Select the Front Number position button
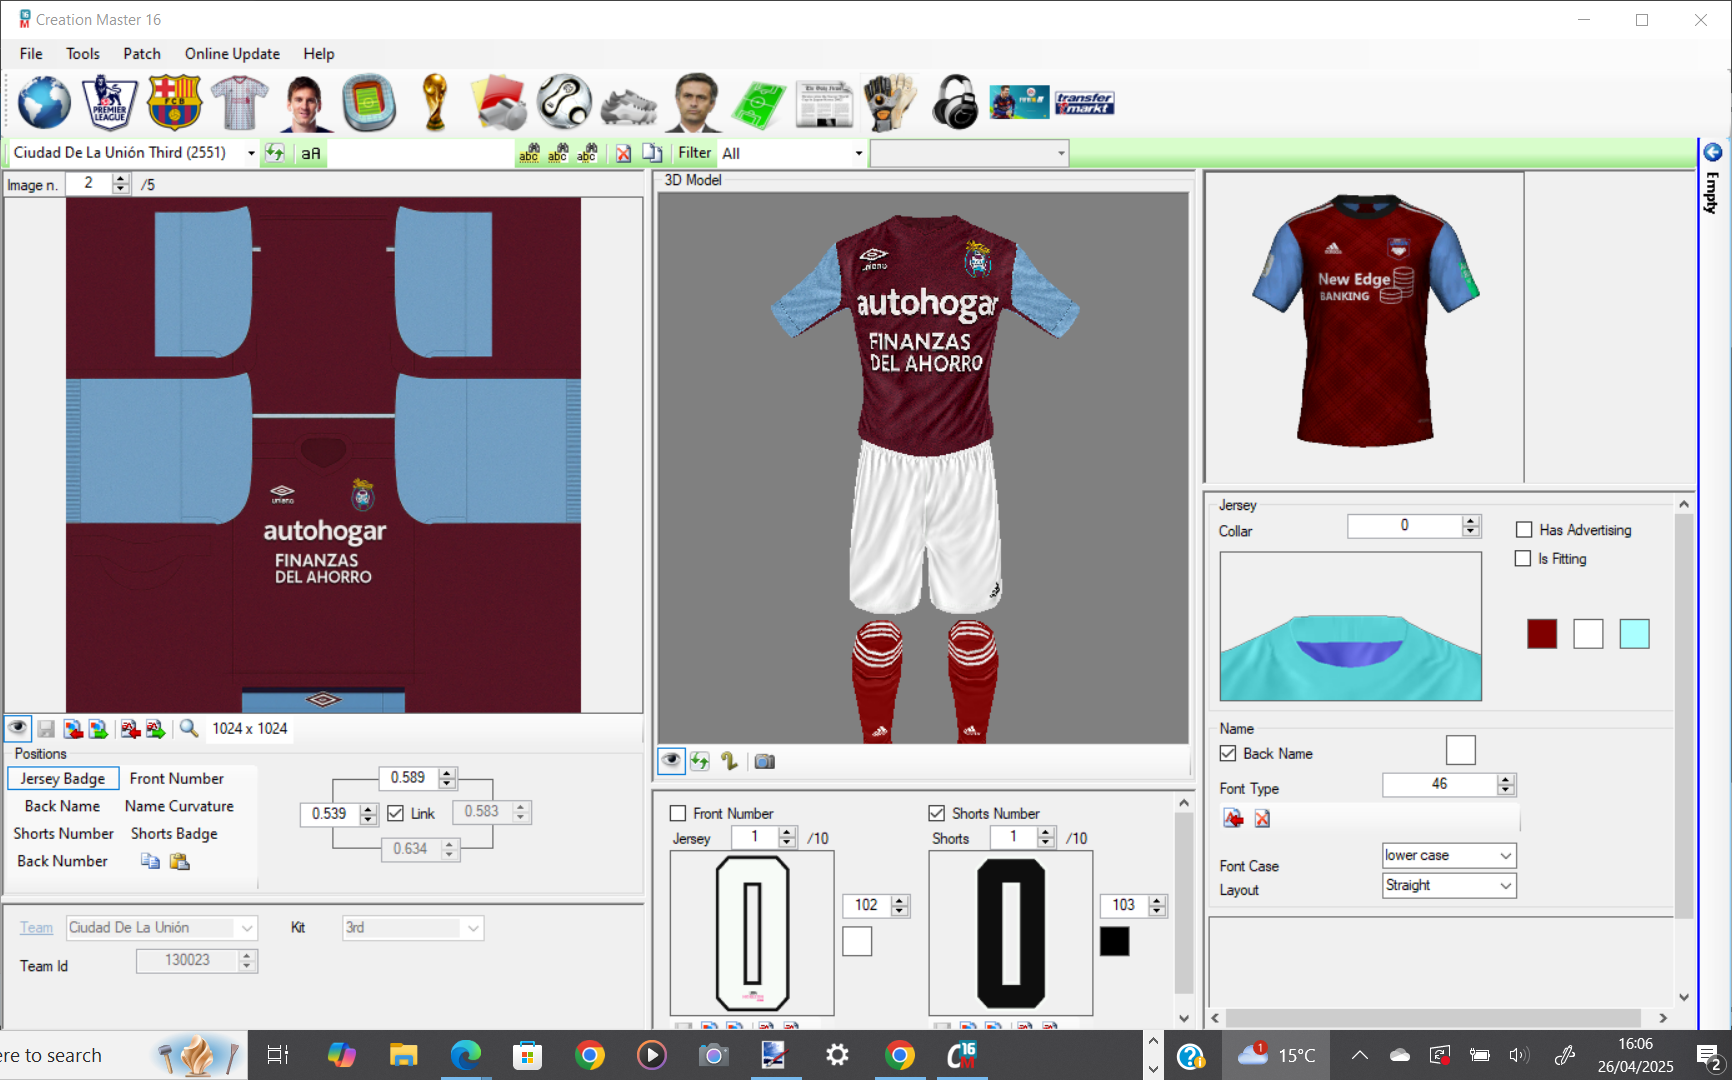This screenshot has height=1080, width=1732. tap(177, 778)
